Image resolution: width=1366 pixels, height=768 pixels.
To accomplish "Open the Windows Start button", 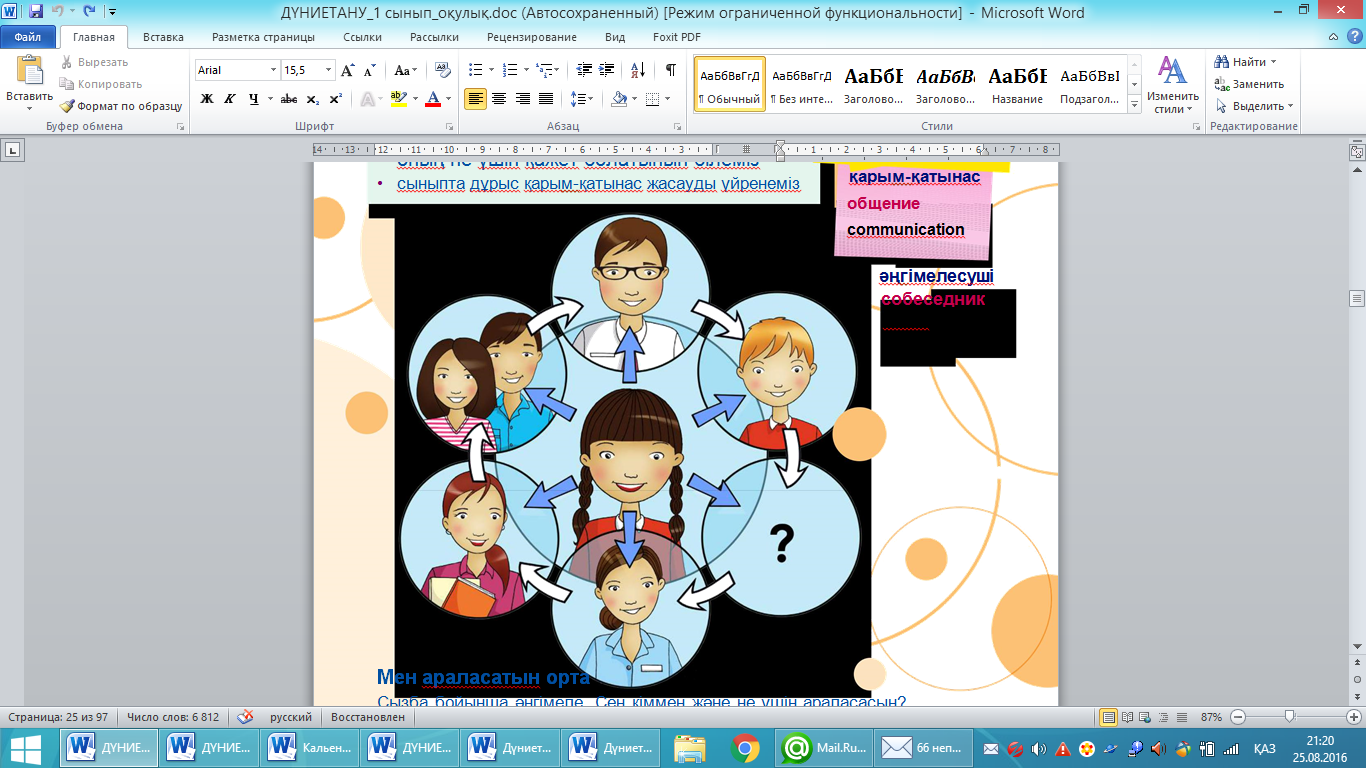I will [27, 747].
